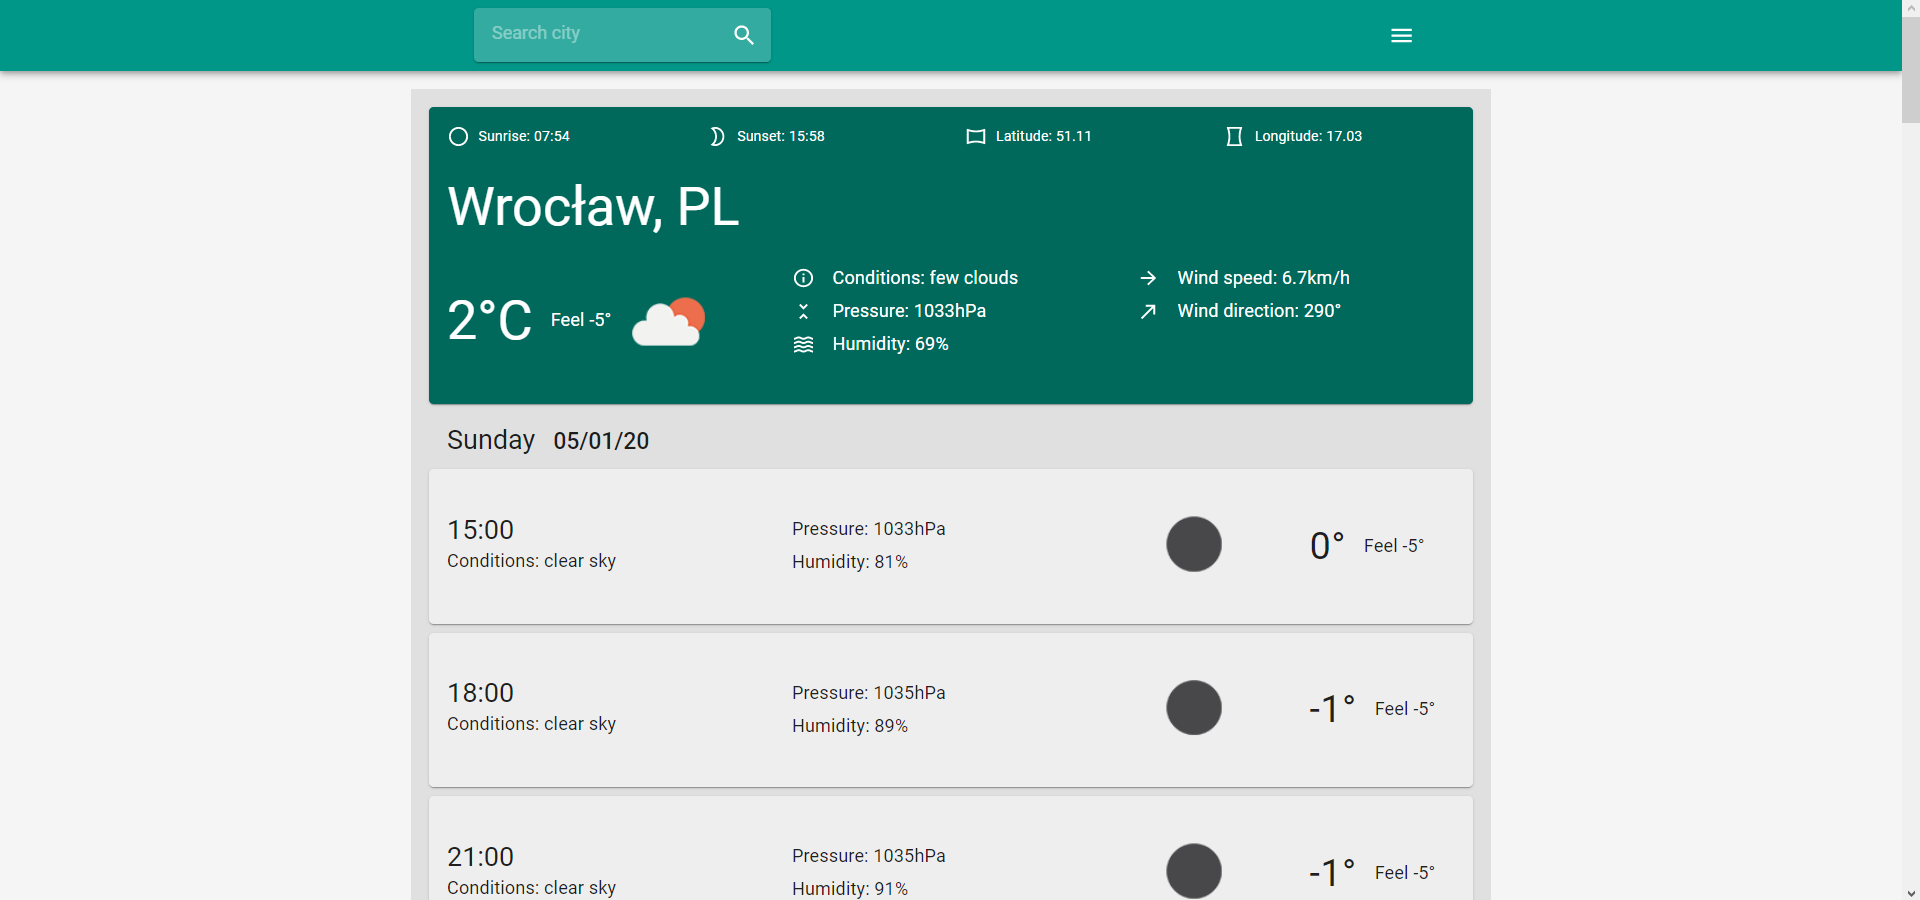Click the Sunday 05/01/20 heading
This screenshot has height=900, width=1920.
click(x=548, y=440)
